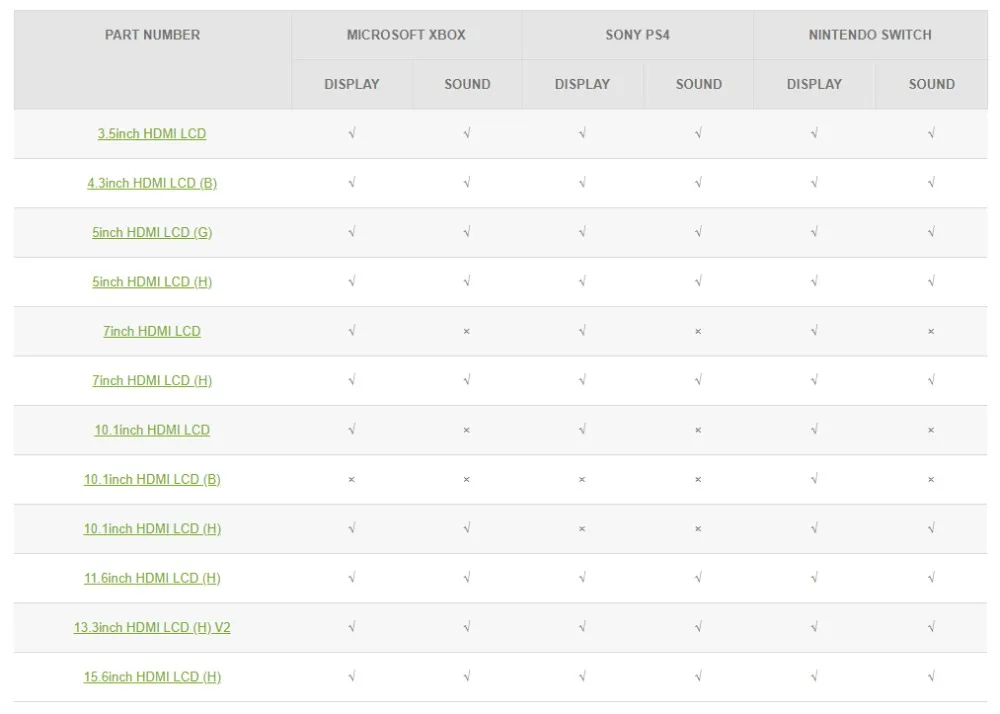Viewport: 1000px width, 714px height.
Task: Click PS4 sound cross for plain 10.1inch HDMI LCD
Action: tap(698, 430)
